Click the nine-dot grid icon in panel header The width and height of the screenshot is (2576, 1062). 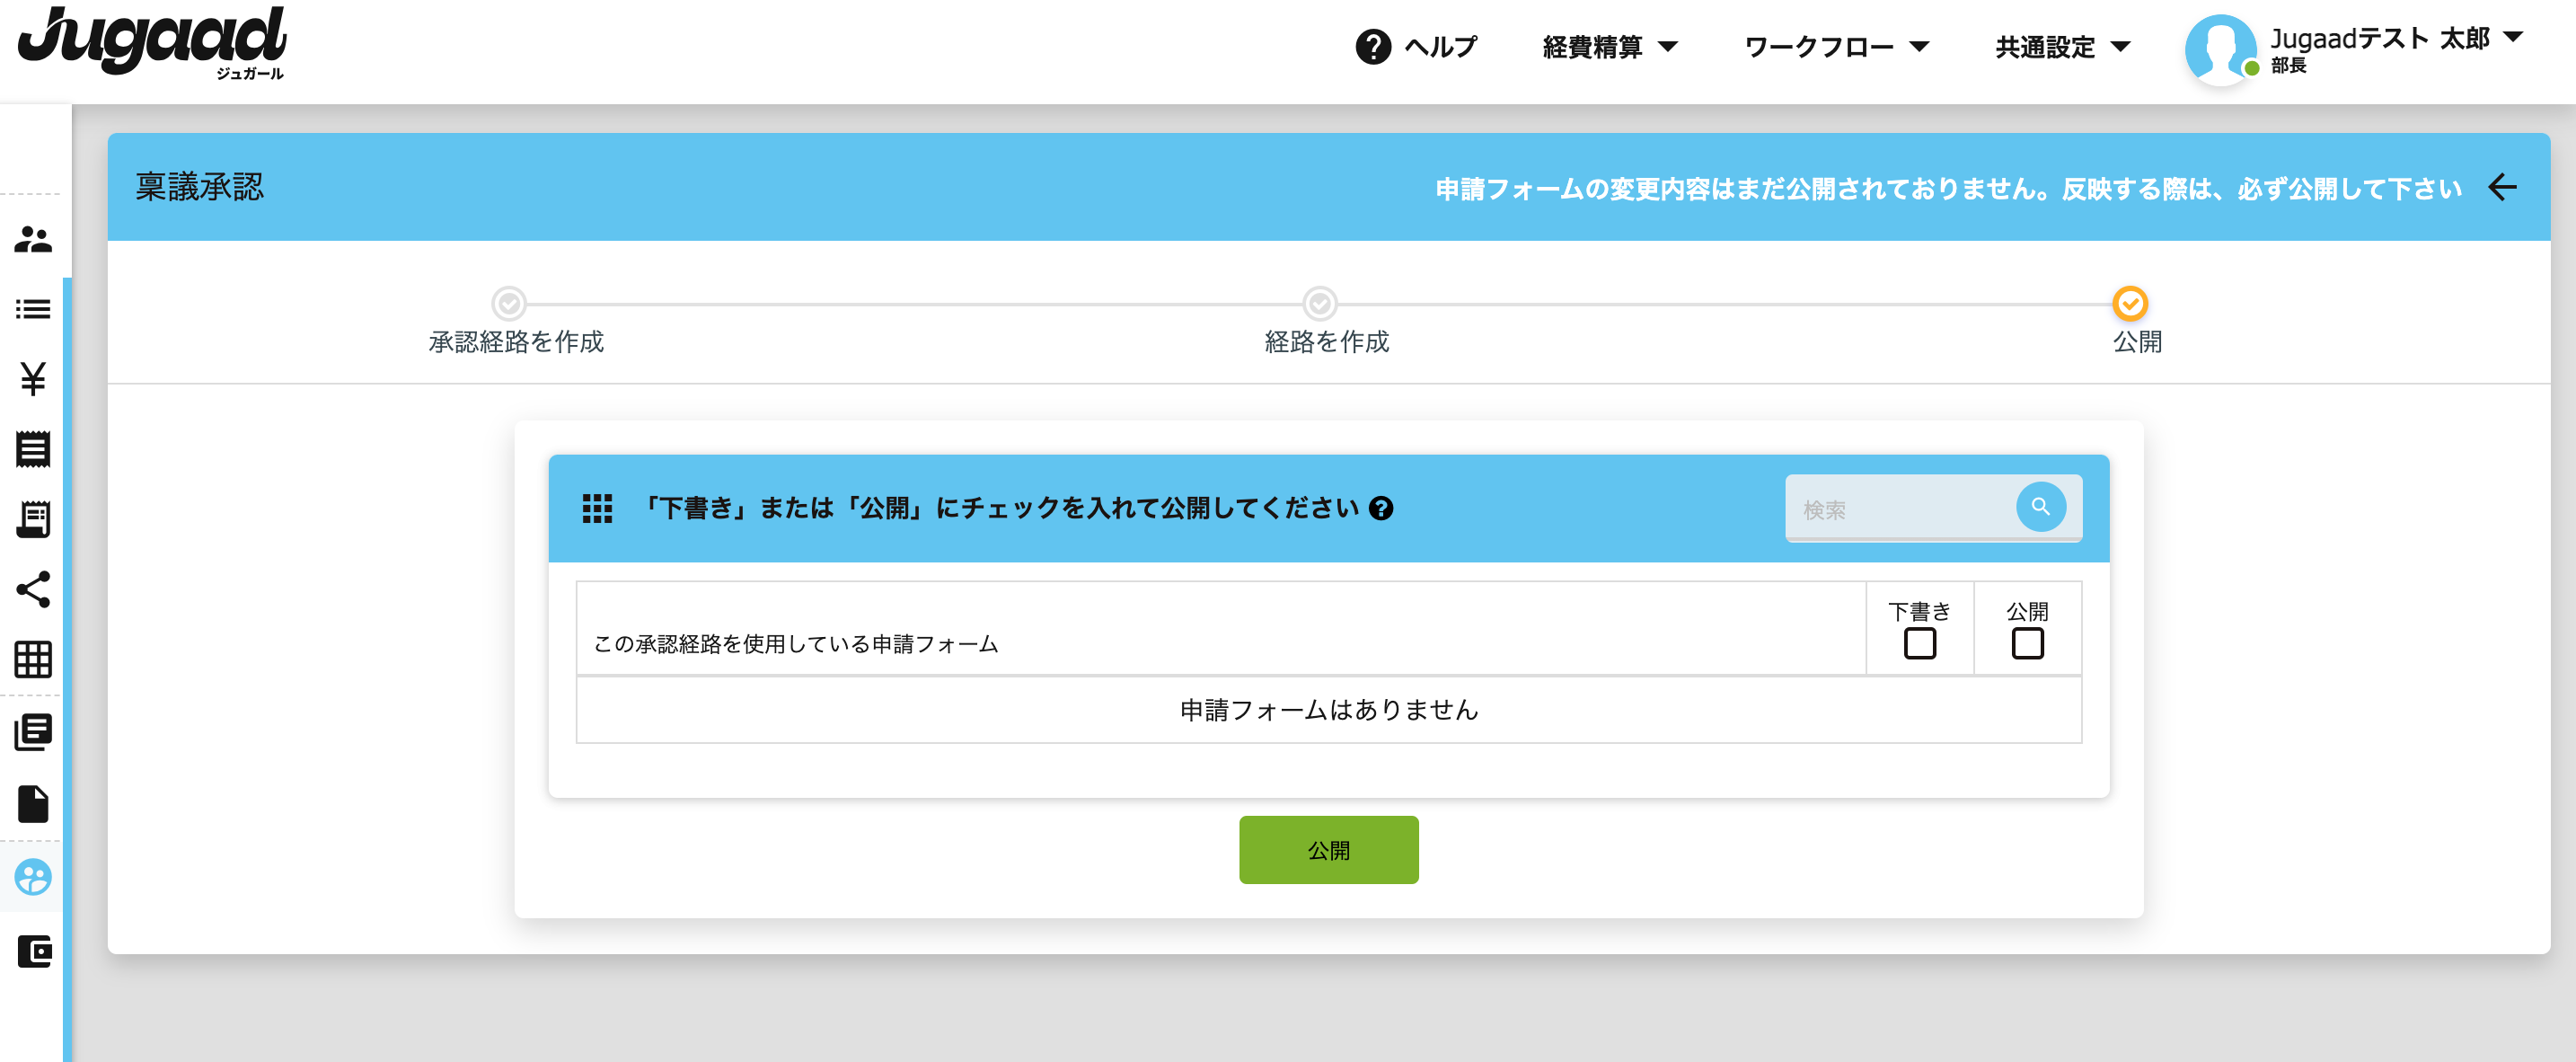(x=597, y=508)
